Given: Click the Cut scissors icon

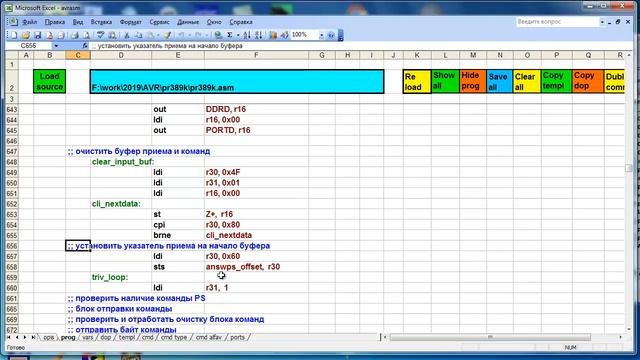Looking at the screenshot, I should point(127,36).
